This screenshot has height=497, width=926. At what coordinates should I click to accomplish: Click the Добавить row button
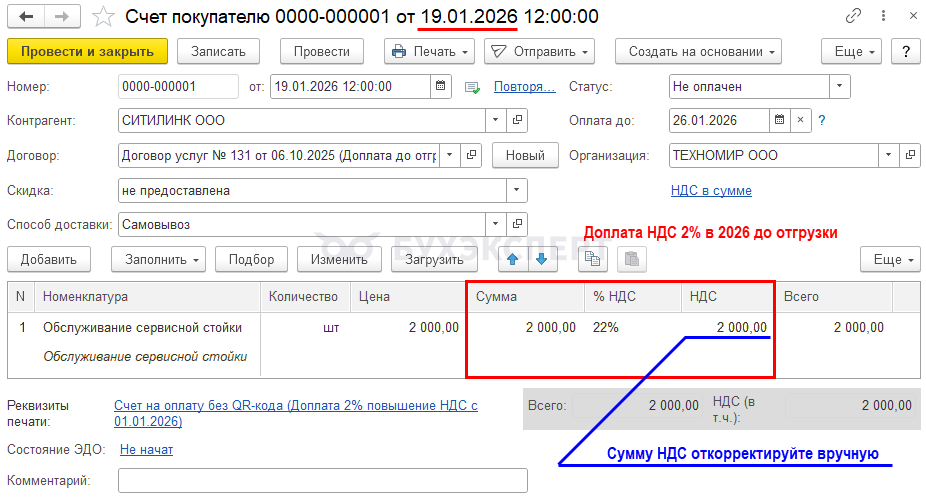pyautogui.click(x=49, y=259)
